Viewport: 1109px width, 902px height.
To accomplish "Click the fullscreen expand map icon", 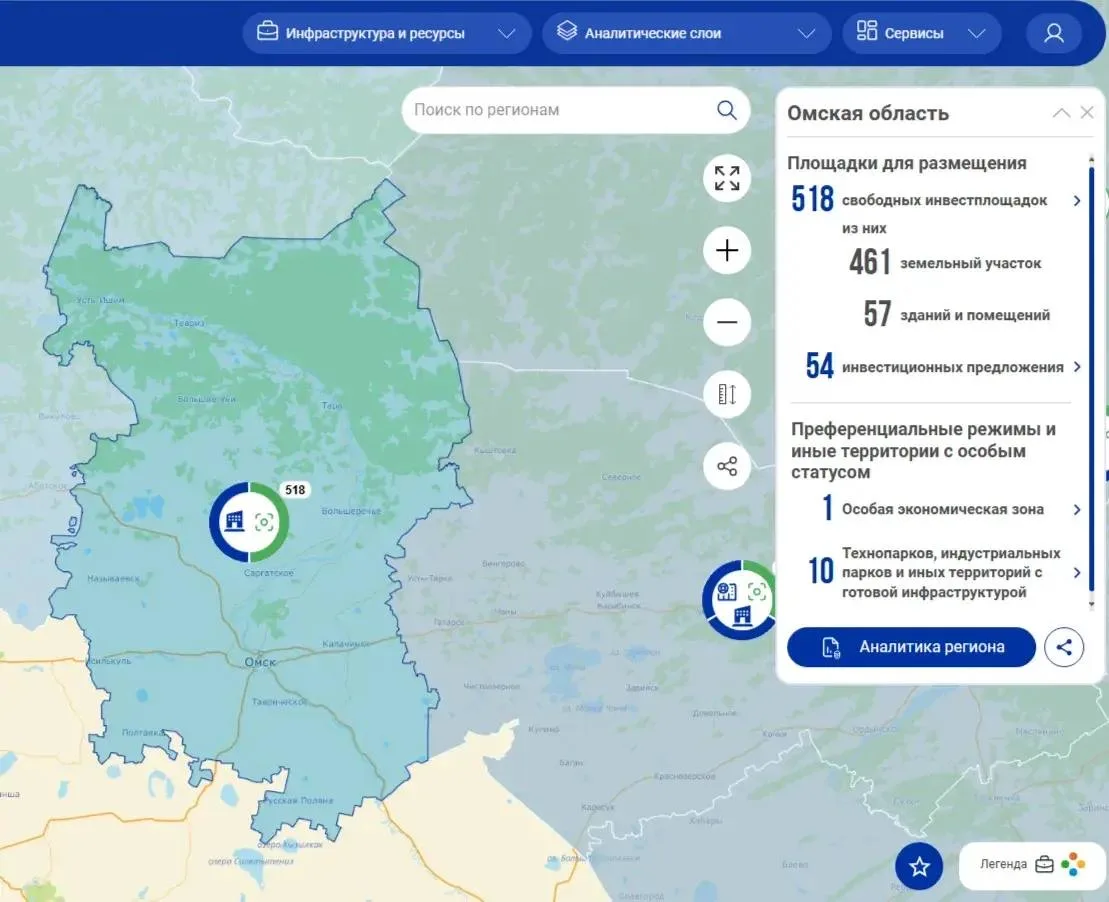I will pos(727,179).
